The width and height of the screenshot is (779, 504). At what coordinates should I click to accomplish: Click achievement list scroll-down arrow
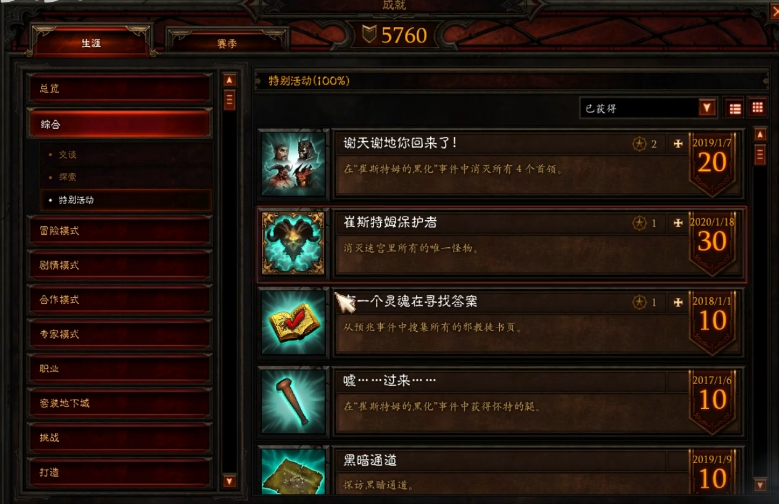point(760,485)
